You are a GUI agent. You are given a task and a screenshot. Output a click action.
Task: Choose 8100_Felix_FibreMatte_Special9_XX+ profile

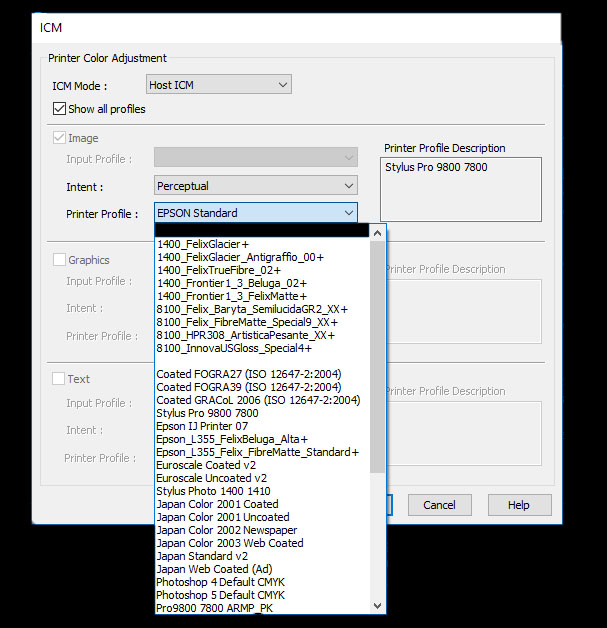[x=262, y=322]
